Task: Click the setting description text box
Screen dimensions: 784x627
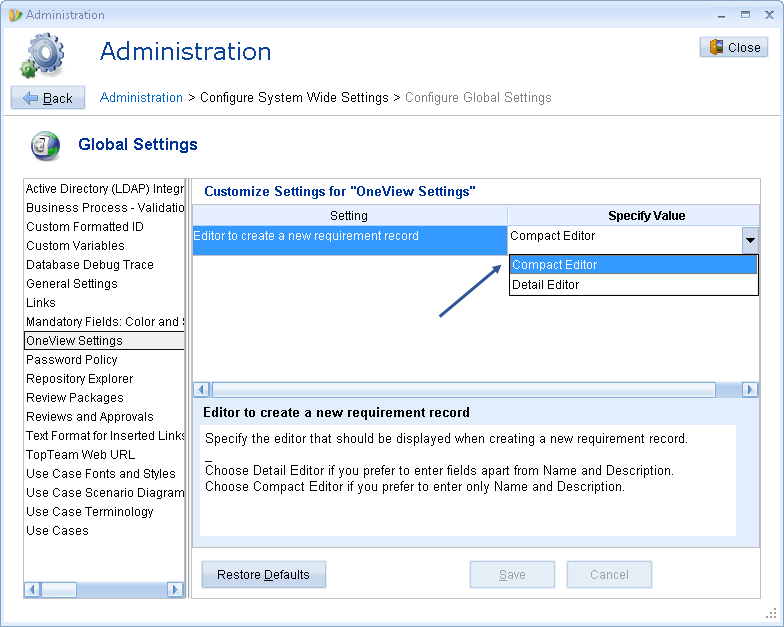Action: (x=468, y=480)
